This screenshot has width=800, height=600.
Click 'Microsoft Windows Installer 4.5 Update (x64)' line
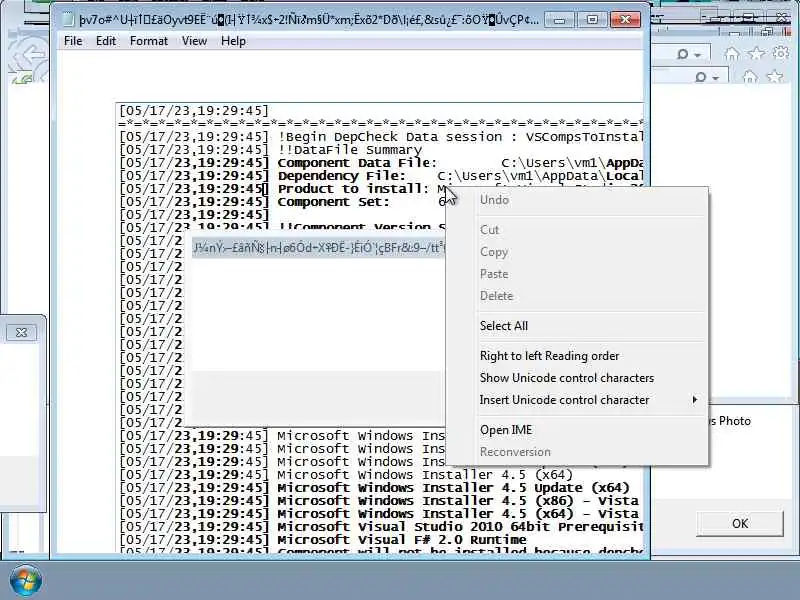(x=374, y=488)
